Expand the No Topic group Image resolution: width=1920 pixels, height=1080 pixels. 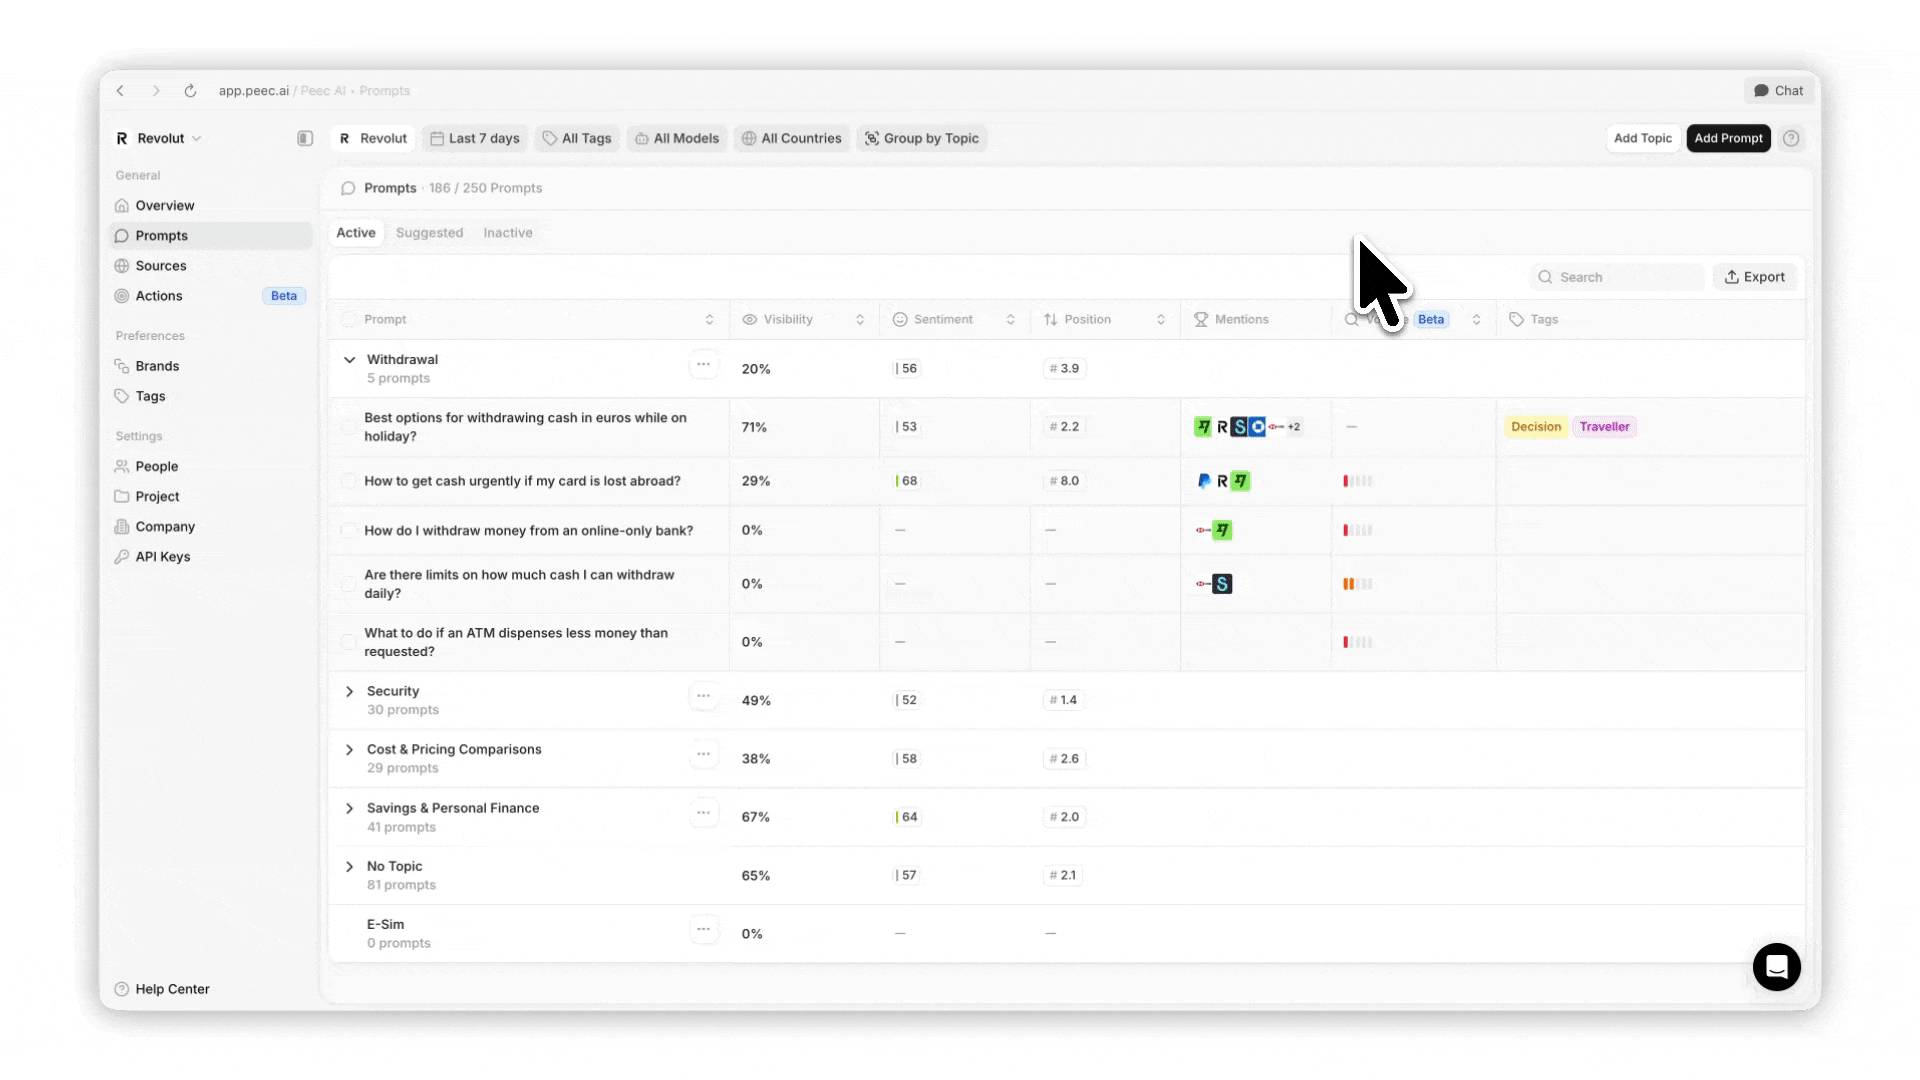[x=349, y=866]
